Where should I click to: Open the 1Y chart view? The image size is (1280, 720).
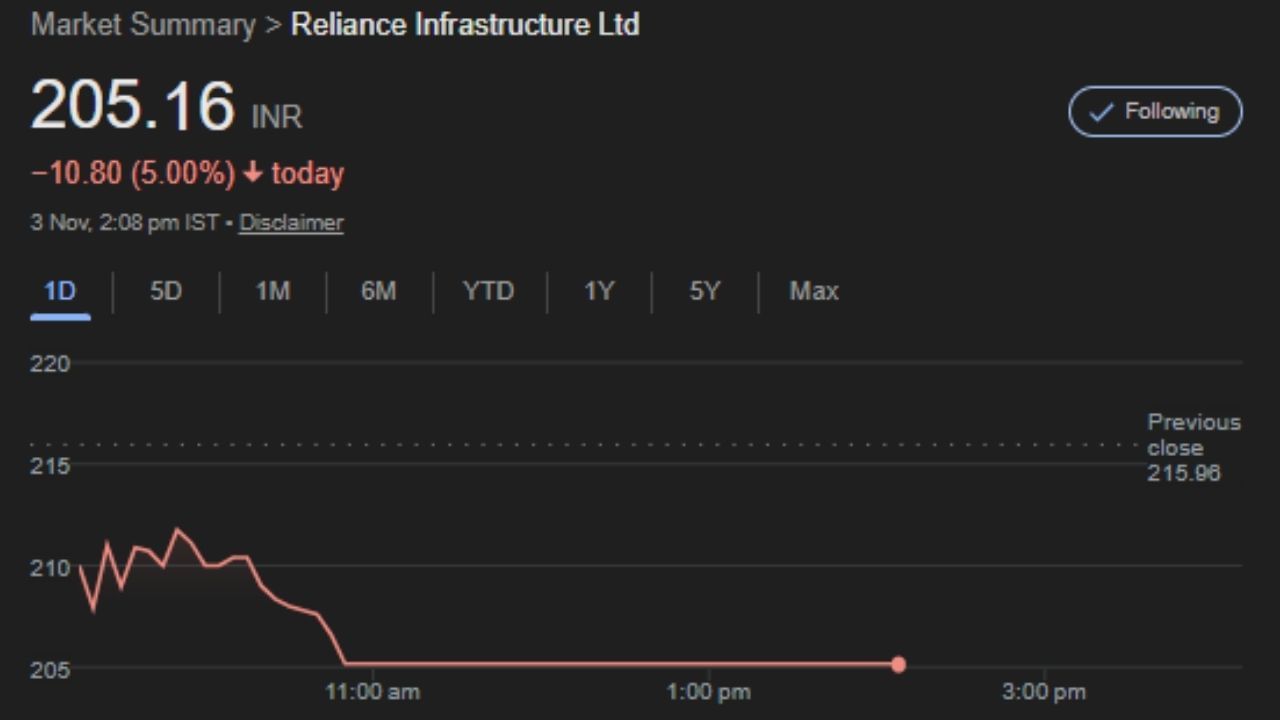tap(598, 291)
